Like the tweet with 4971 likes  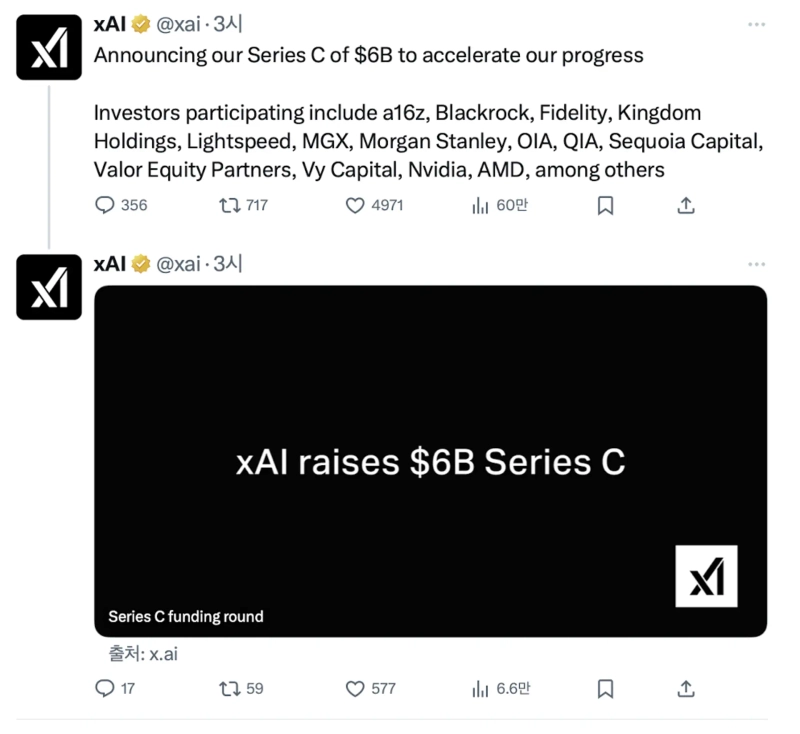coord(355,205)
